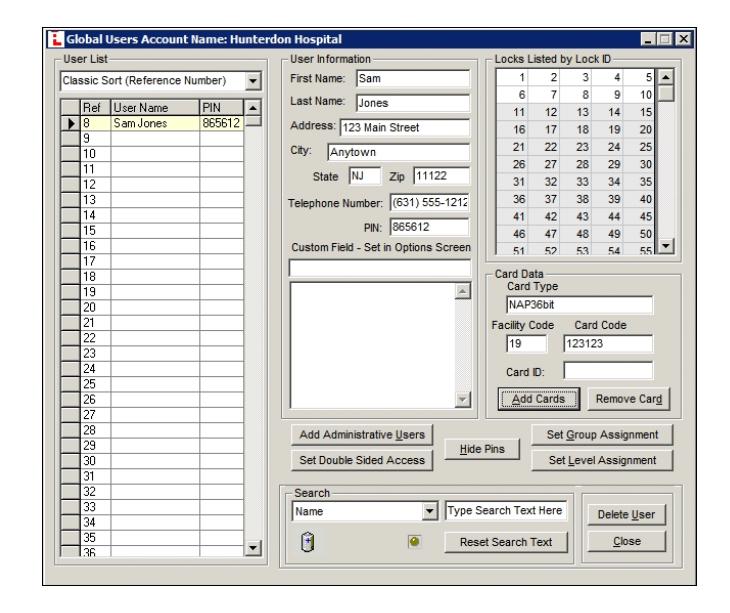Click the User Name column header
730x613 pixels.
(155, 108)
